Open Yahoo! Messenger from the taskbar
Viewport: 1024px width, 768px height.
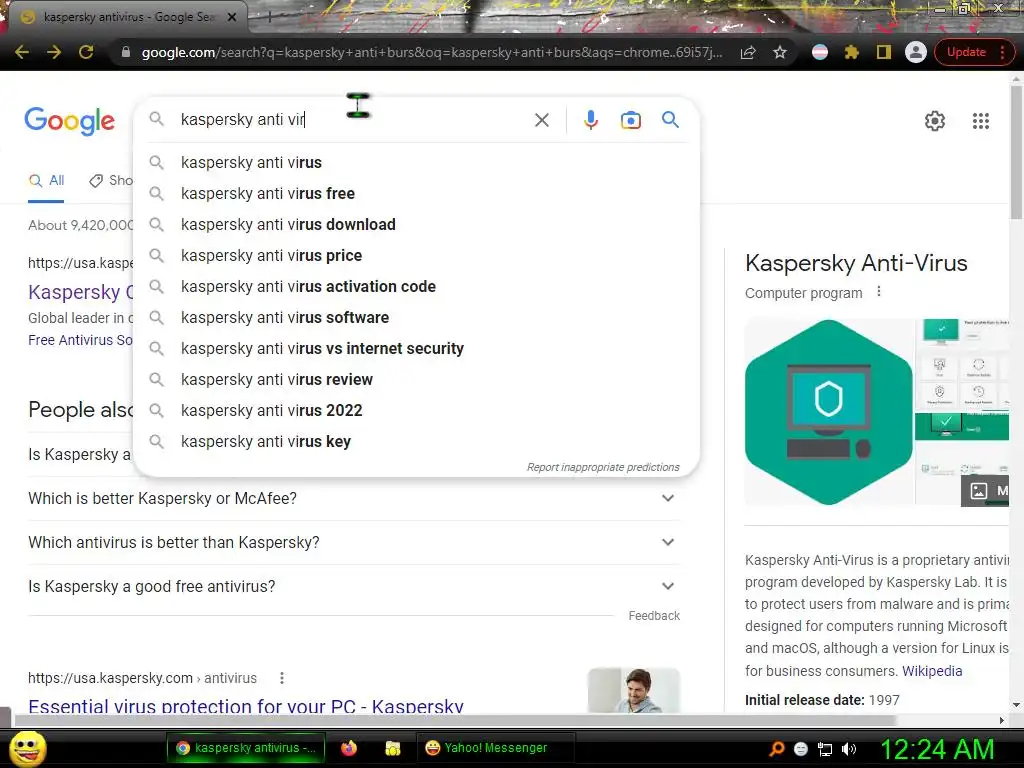click(495, 748)
